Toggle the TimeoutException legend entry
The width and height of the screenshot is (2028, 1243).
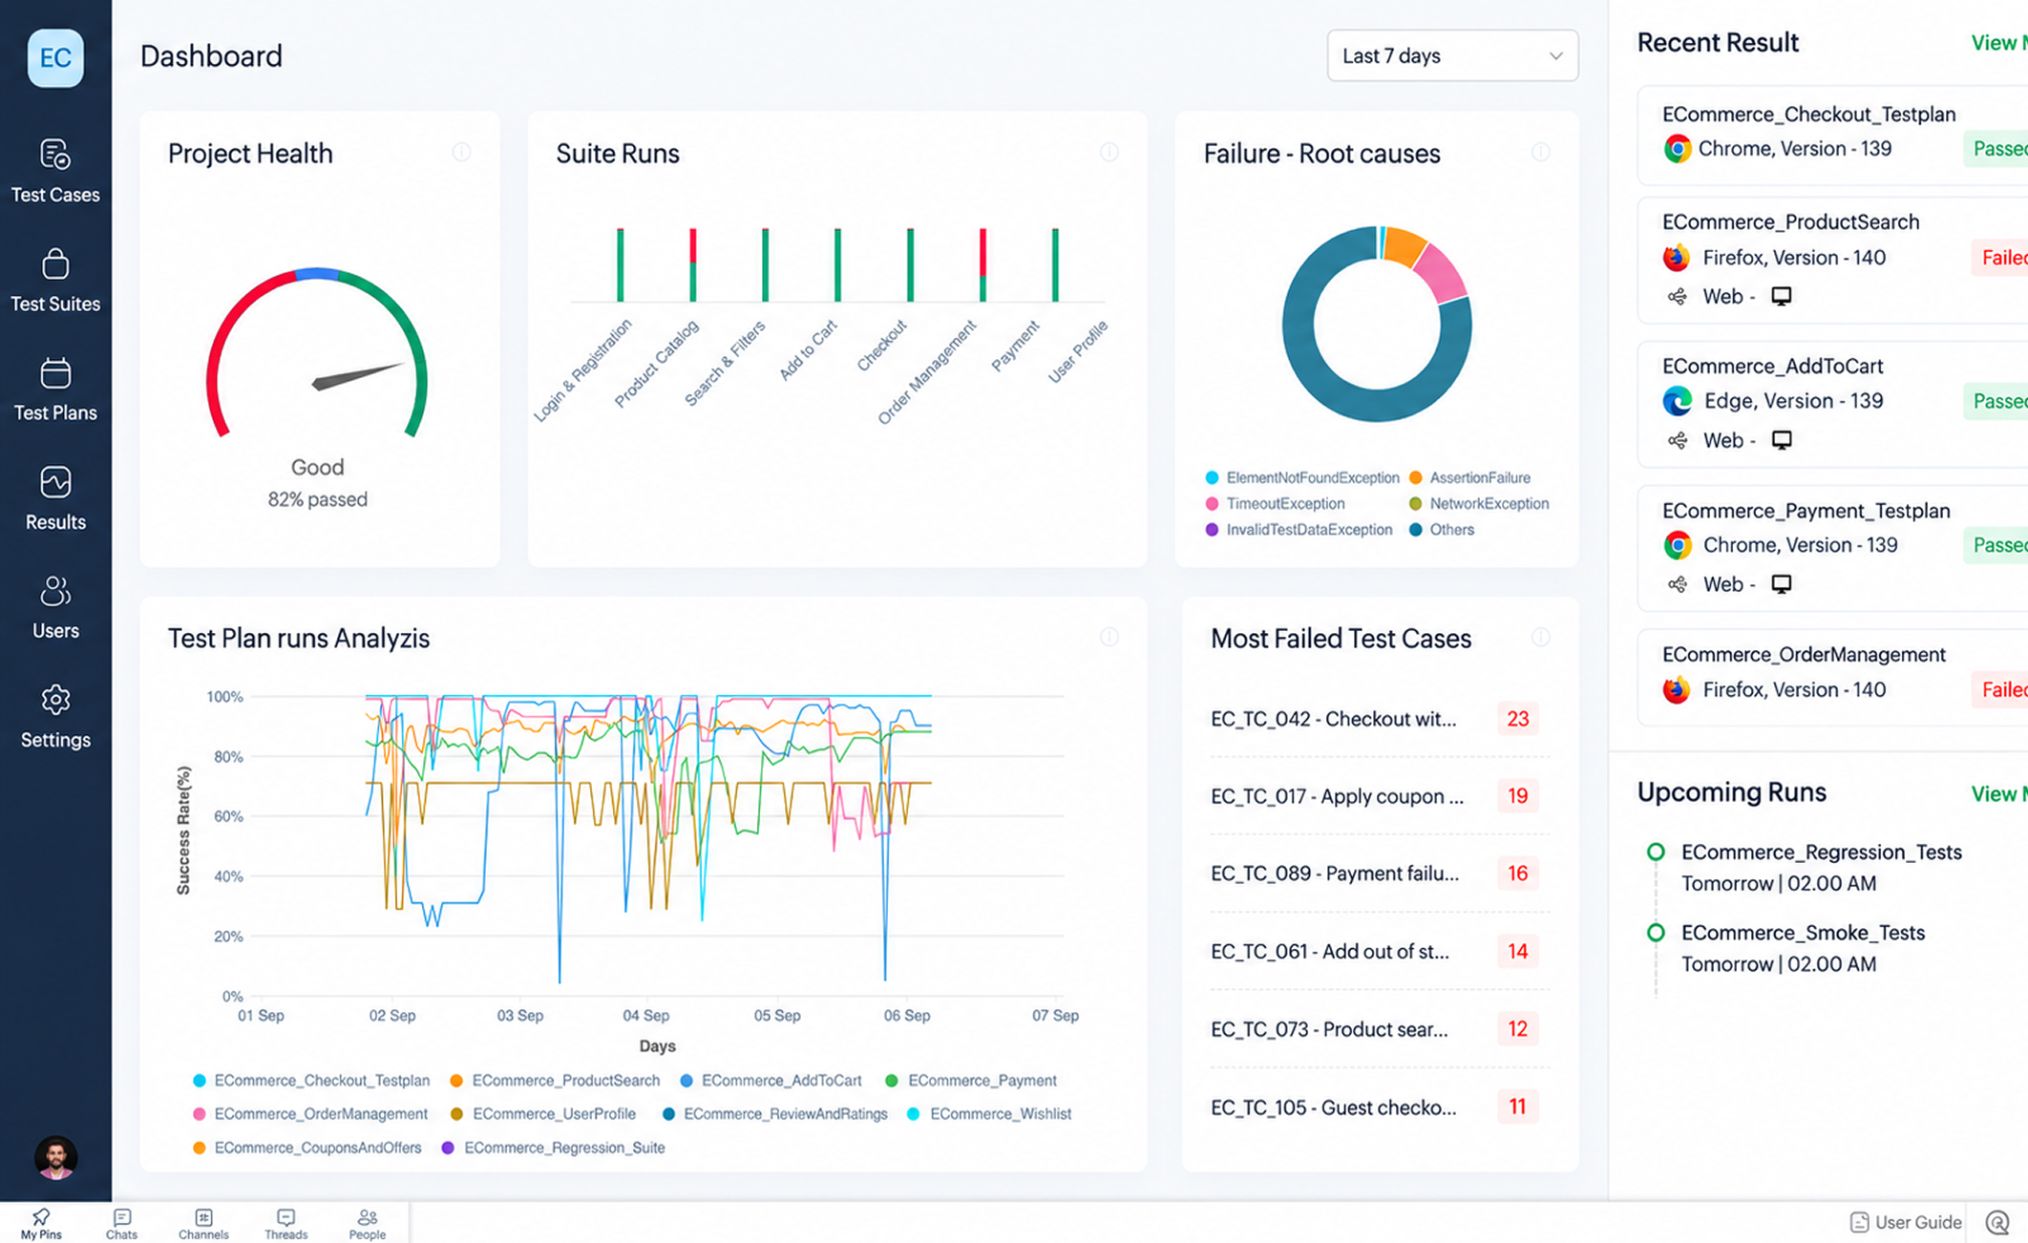1275,503
